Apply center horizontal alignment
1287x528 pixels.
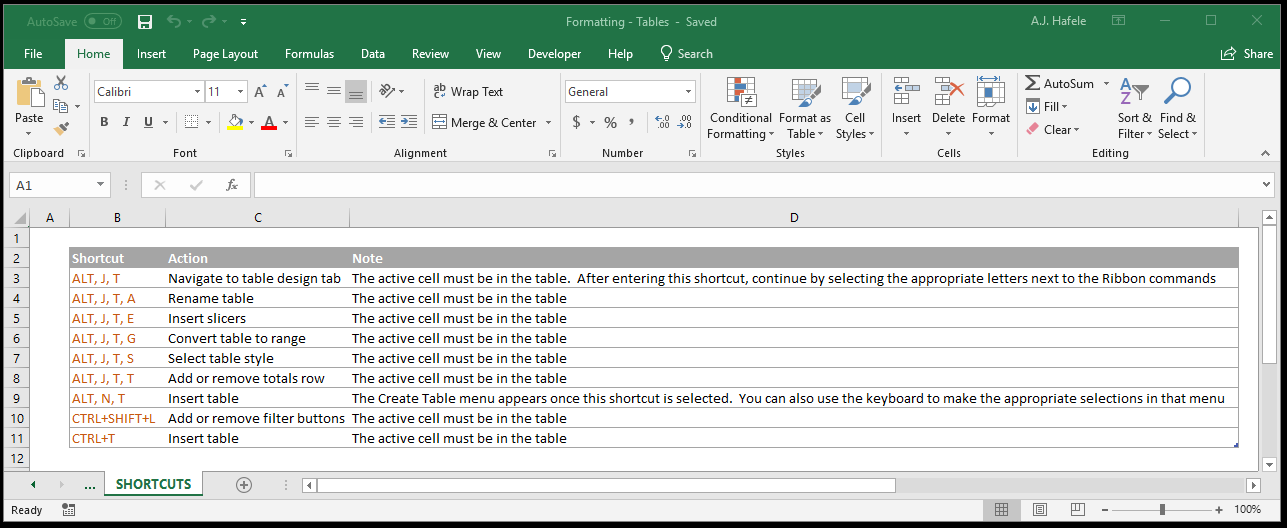[x=333, y=122]
